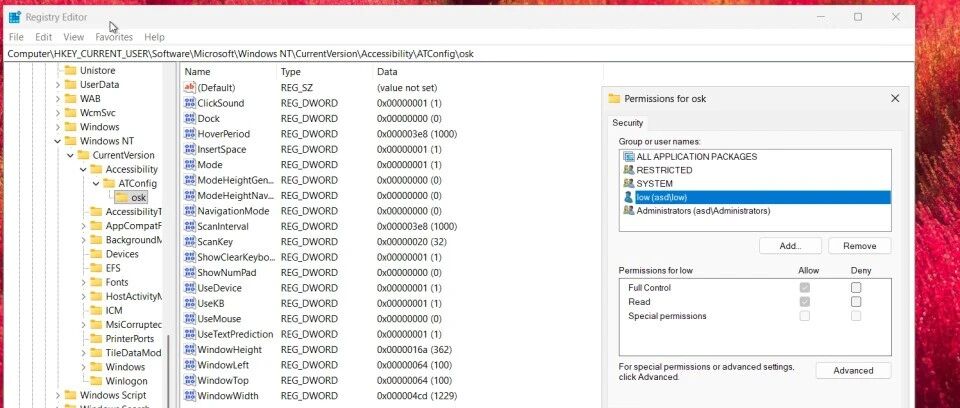This screenshot has width=960, height=408.
Task: Expand the Windows Script tree node
Action: click(x=58, y=395)
